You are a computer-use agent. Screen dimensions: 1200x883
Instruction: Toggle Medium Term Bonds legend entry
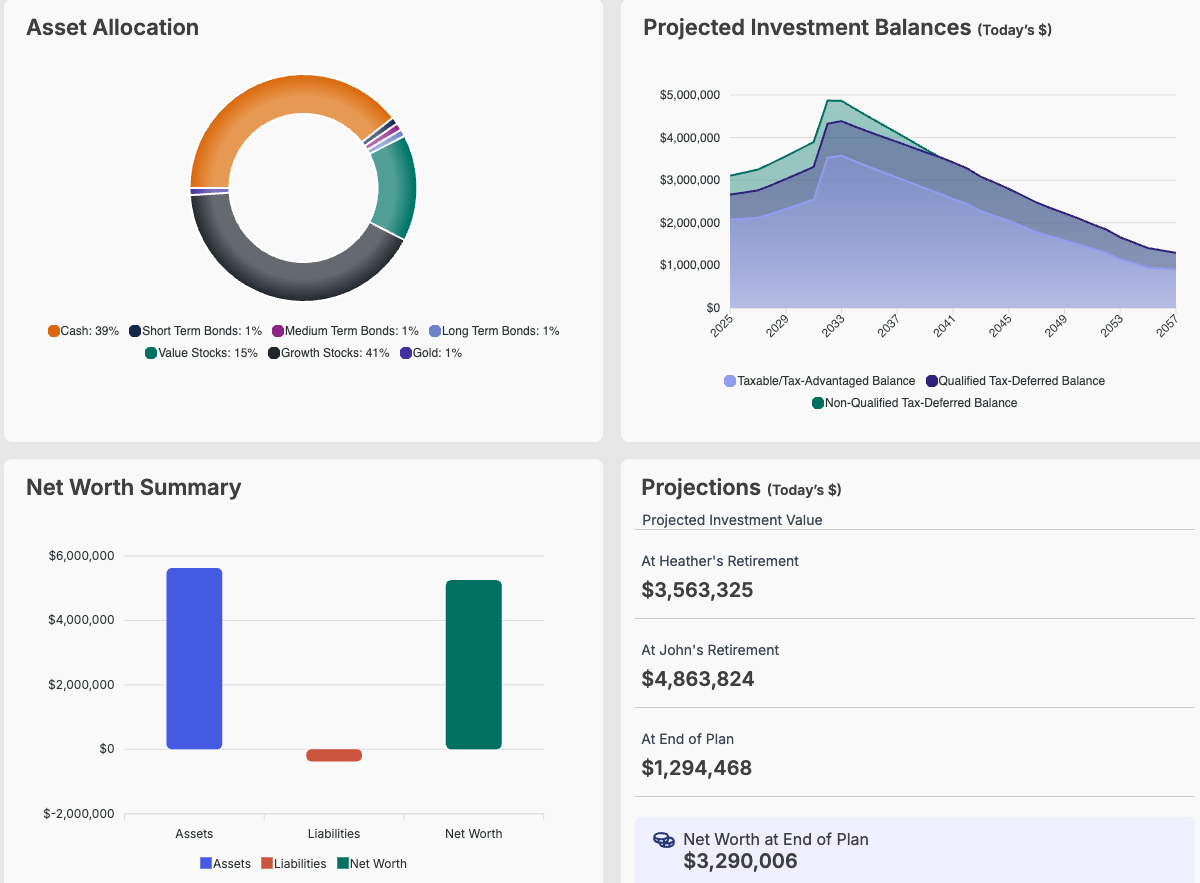coord(345,331)
